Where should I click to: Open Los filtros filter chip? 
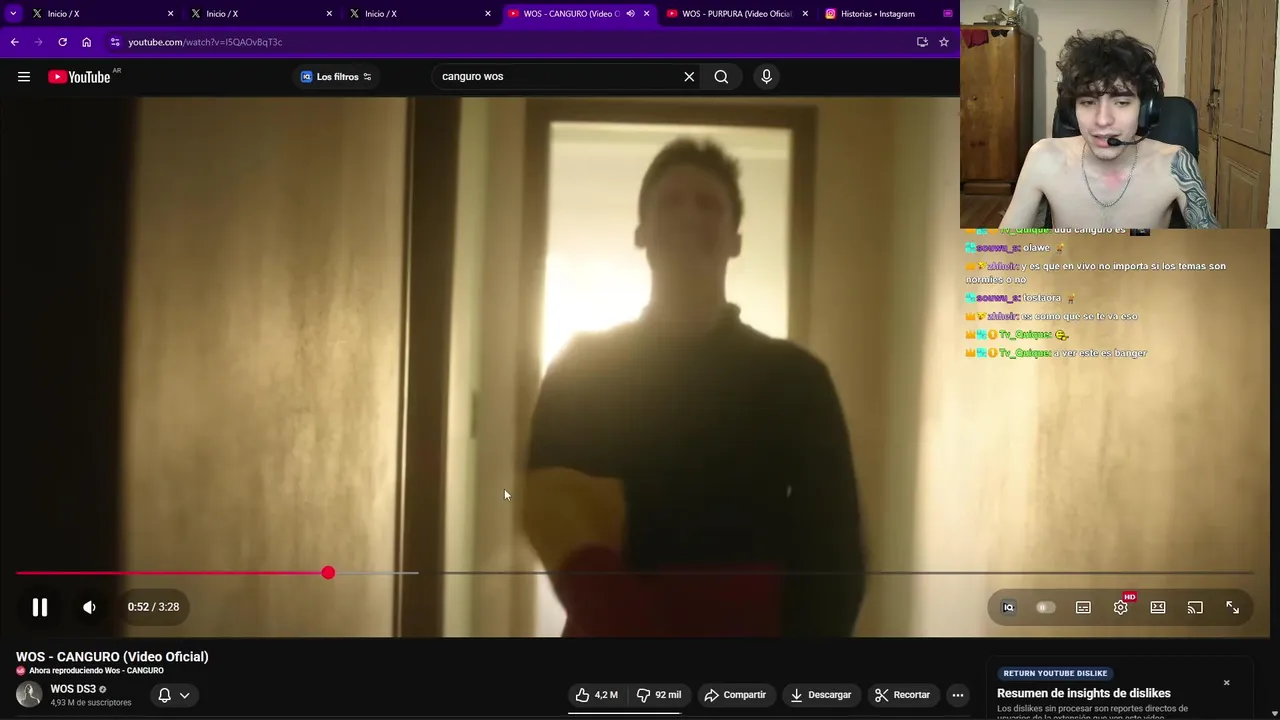tap(336, 77)
